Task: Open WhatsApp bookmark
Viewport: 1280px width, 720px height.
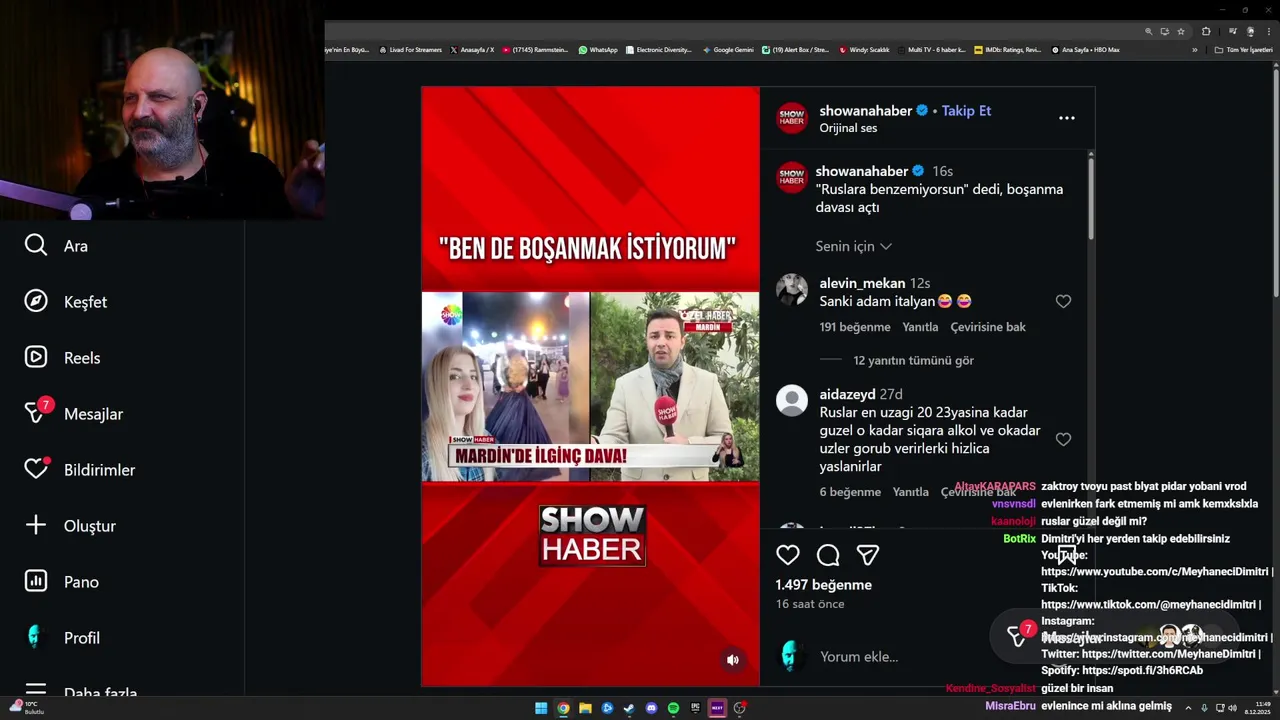Action: point(598,50)
